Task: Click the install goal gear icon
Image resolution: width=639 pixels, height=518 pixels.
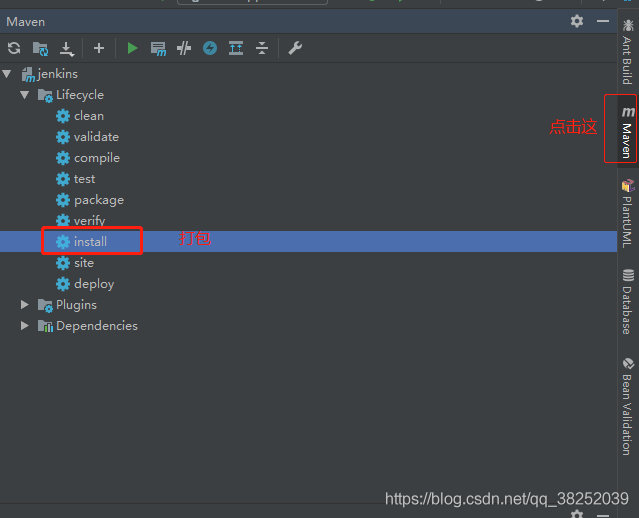Action: pyautogui.click(x=63, y=242)
